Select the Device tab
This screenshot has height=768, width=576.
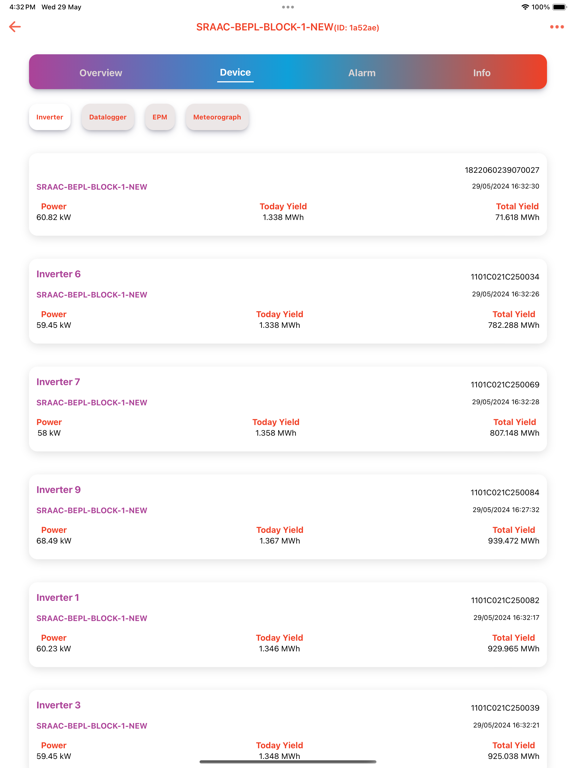click(235, 72)
